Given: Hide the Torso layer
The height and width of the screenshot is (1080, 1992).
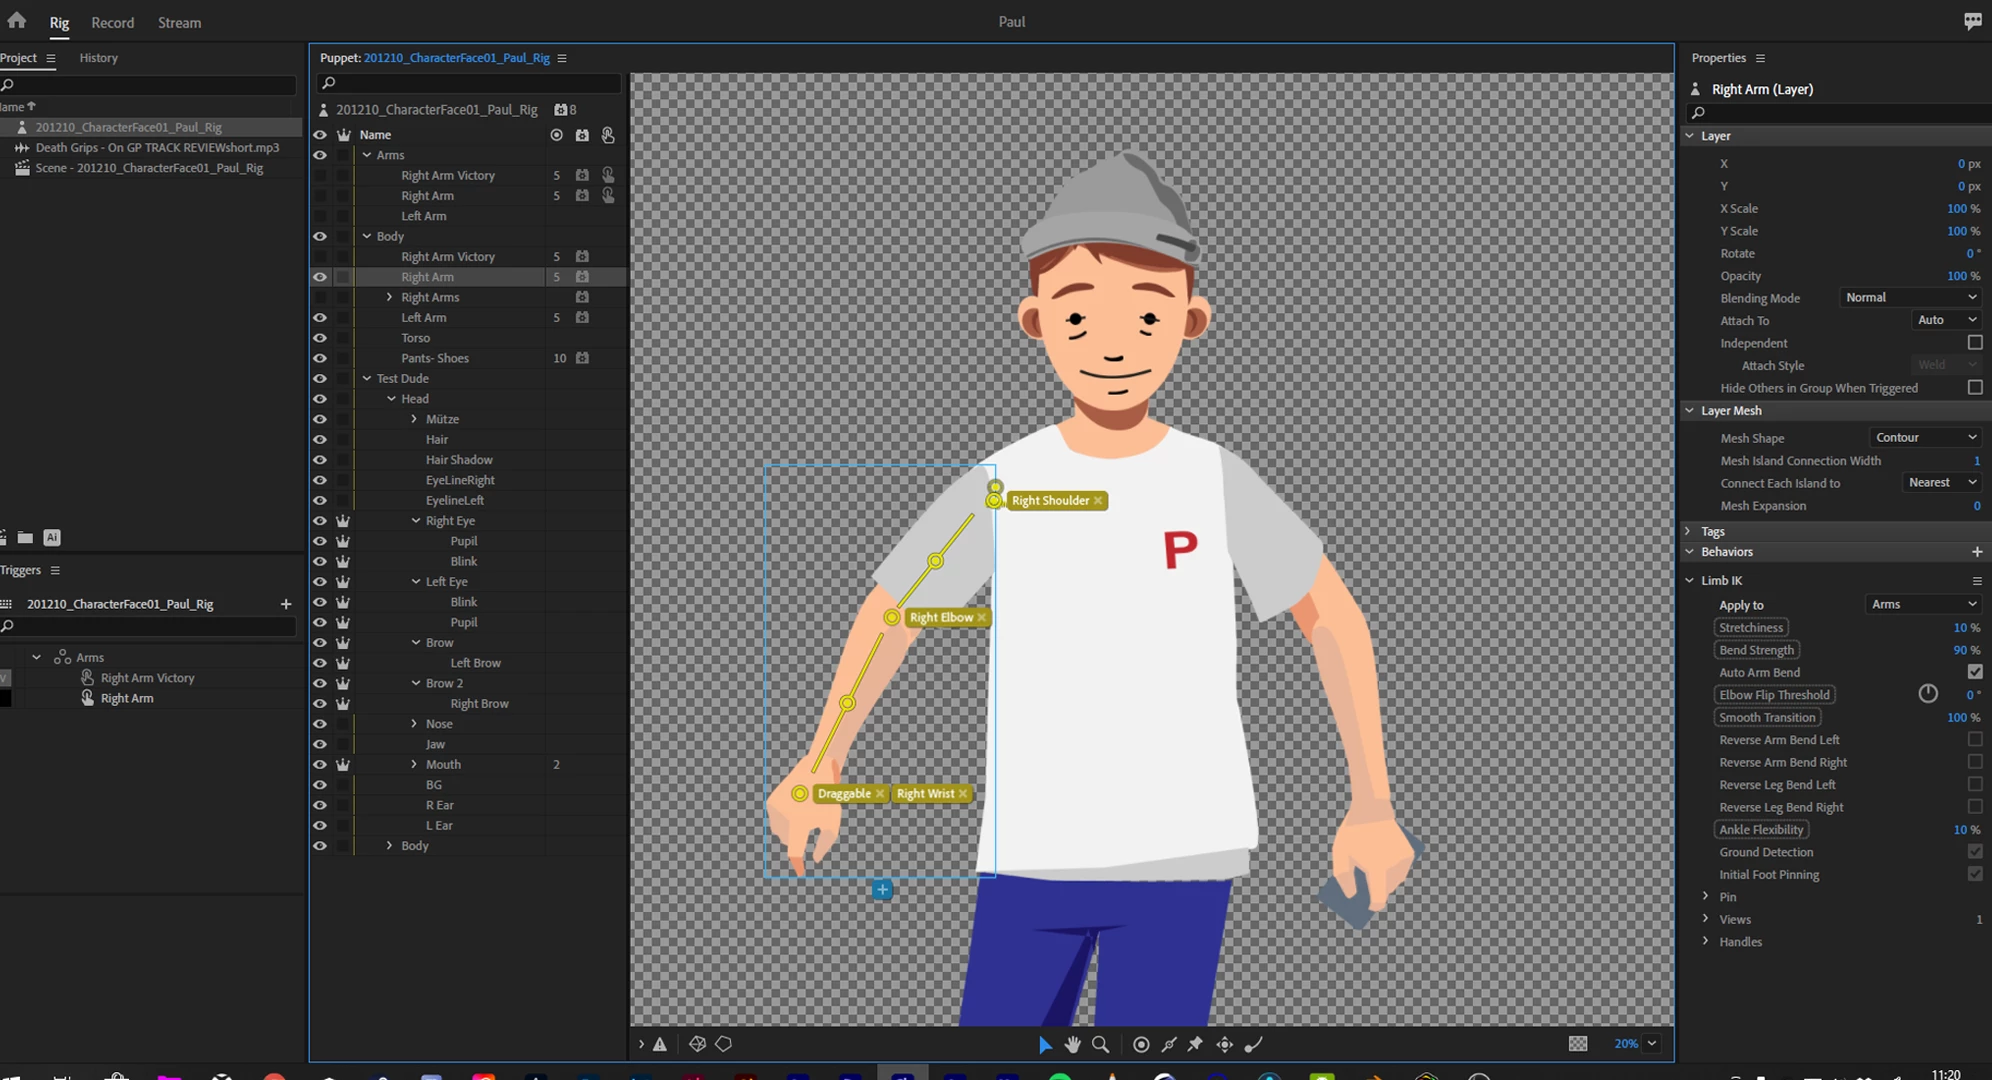Looking at the screenshot, I should coord(320,338).
